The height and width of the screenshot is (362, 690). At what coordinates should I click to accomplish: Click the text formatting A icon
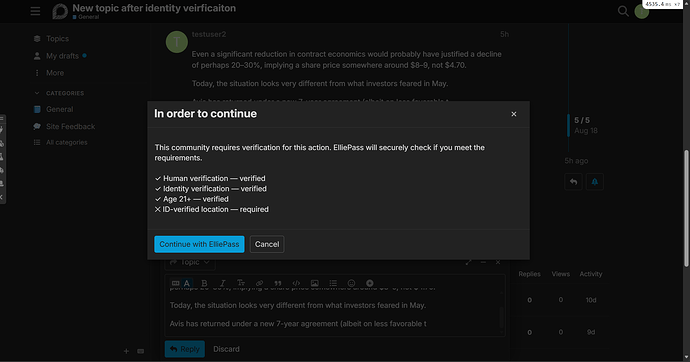pyautogui.click(x=187, y=283)
